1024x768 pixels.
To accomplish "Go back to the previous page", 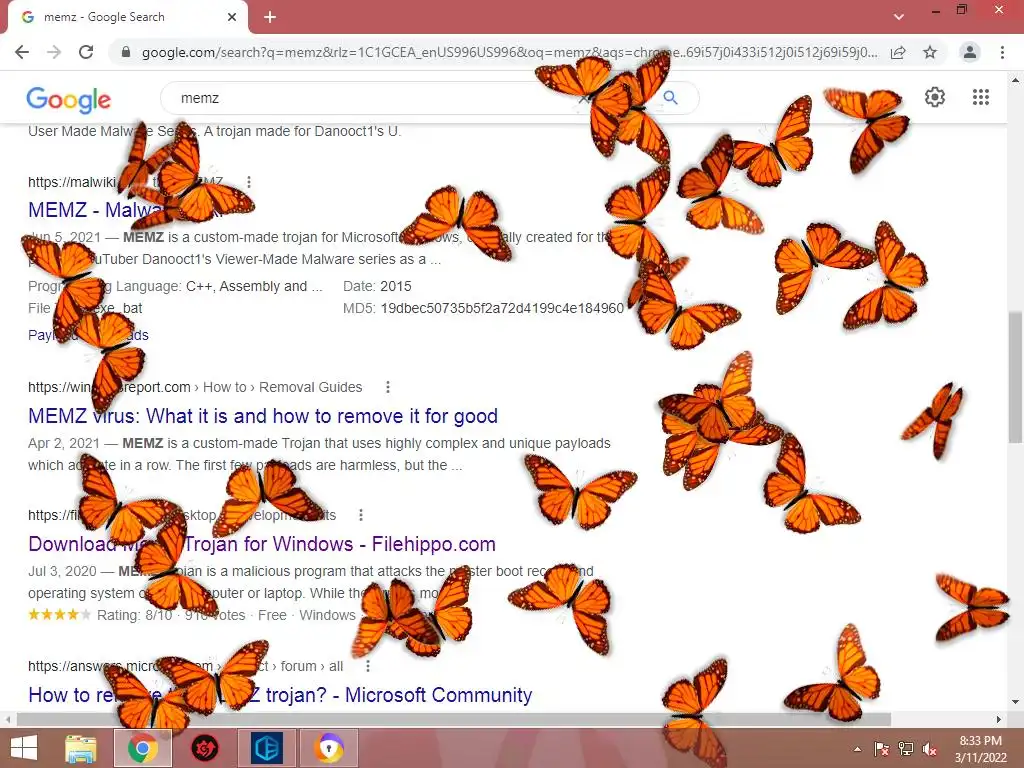I will pyautogui.click(x=22, y=52).
